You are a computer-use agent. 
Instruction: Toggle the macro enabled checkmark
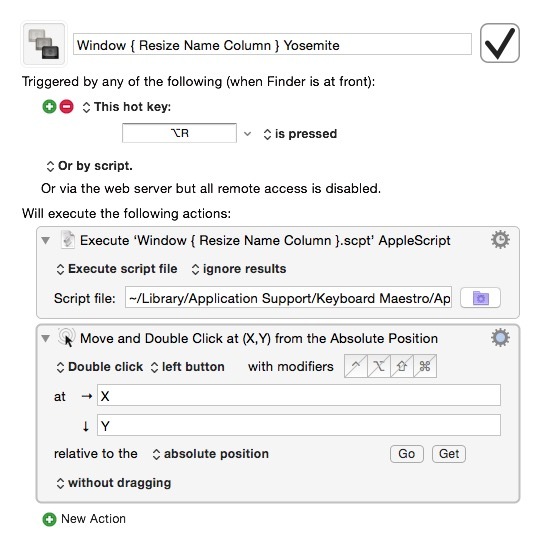coord(499,43)
